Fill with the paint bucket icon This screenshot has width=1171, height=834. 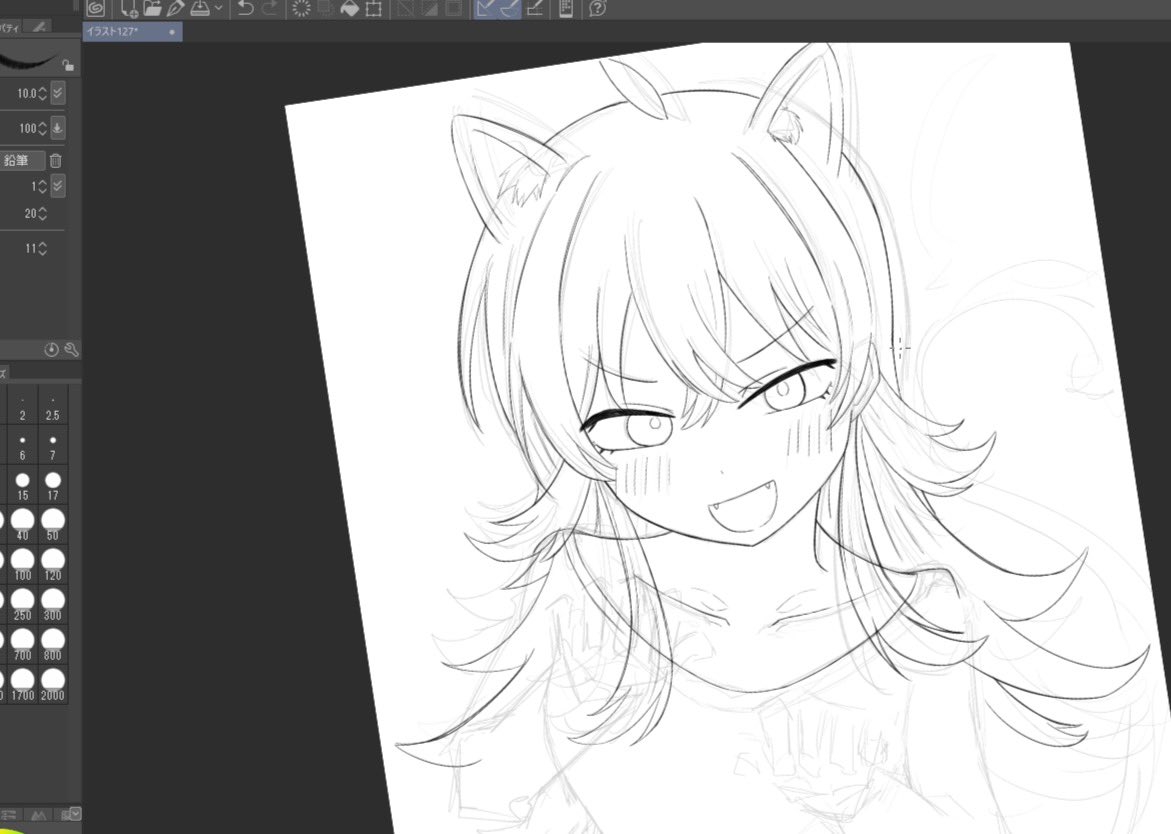(x=349, y=8)
